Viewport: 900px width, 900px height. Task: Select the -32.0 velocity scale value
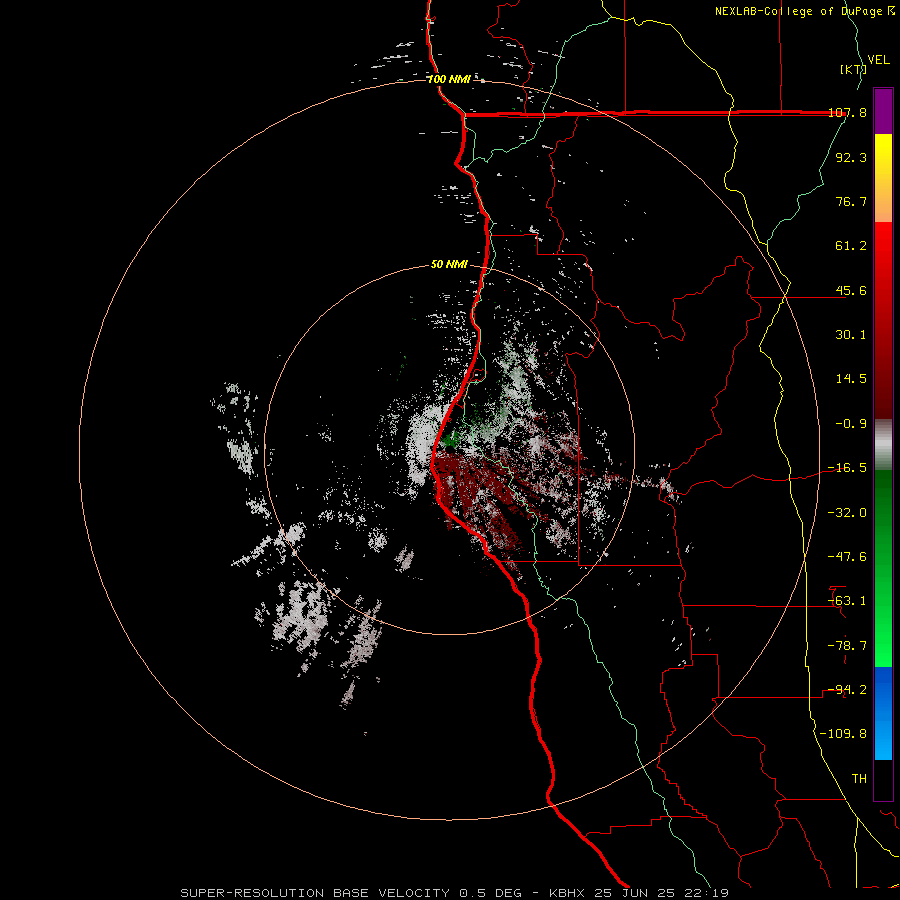pos(847,513)
